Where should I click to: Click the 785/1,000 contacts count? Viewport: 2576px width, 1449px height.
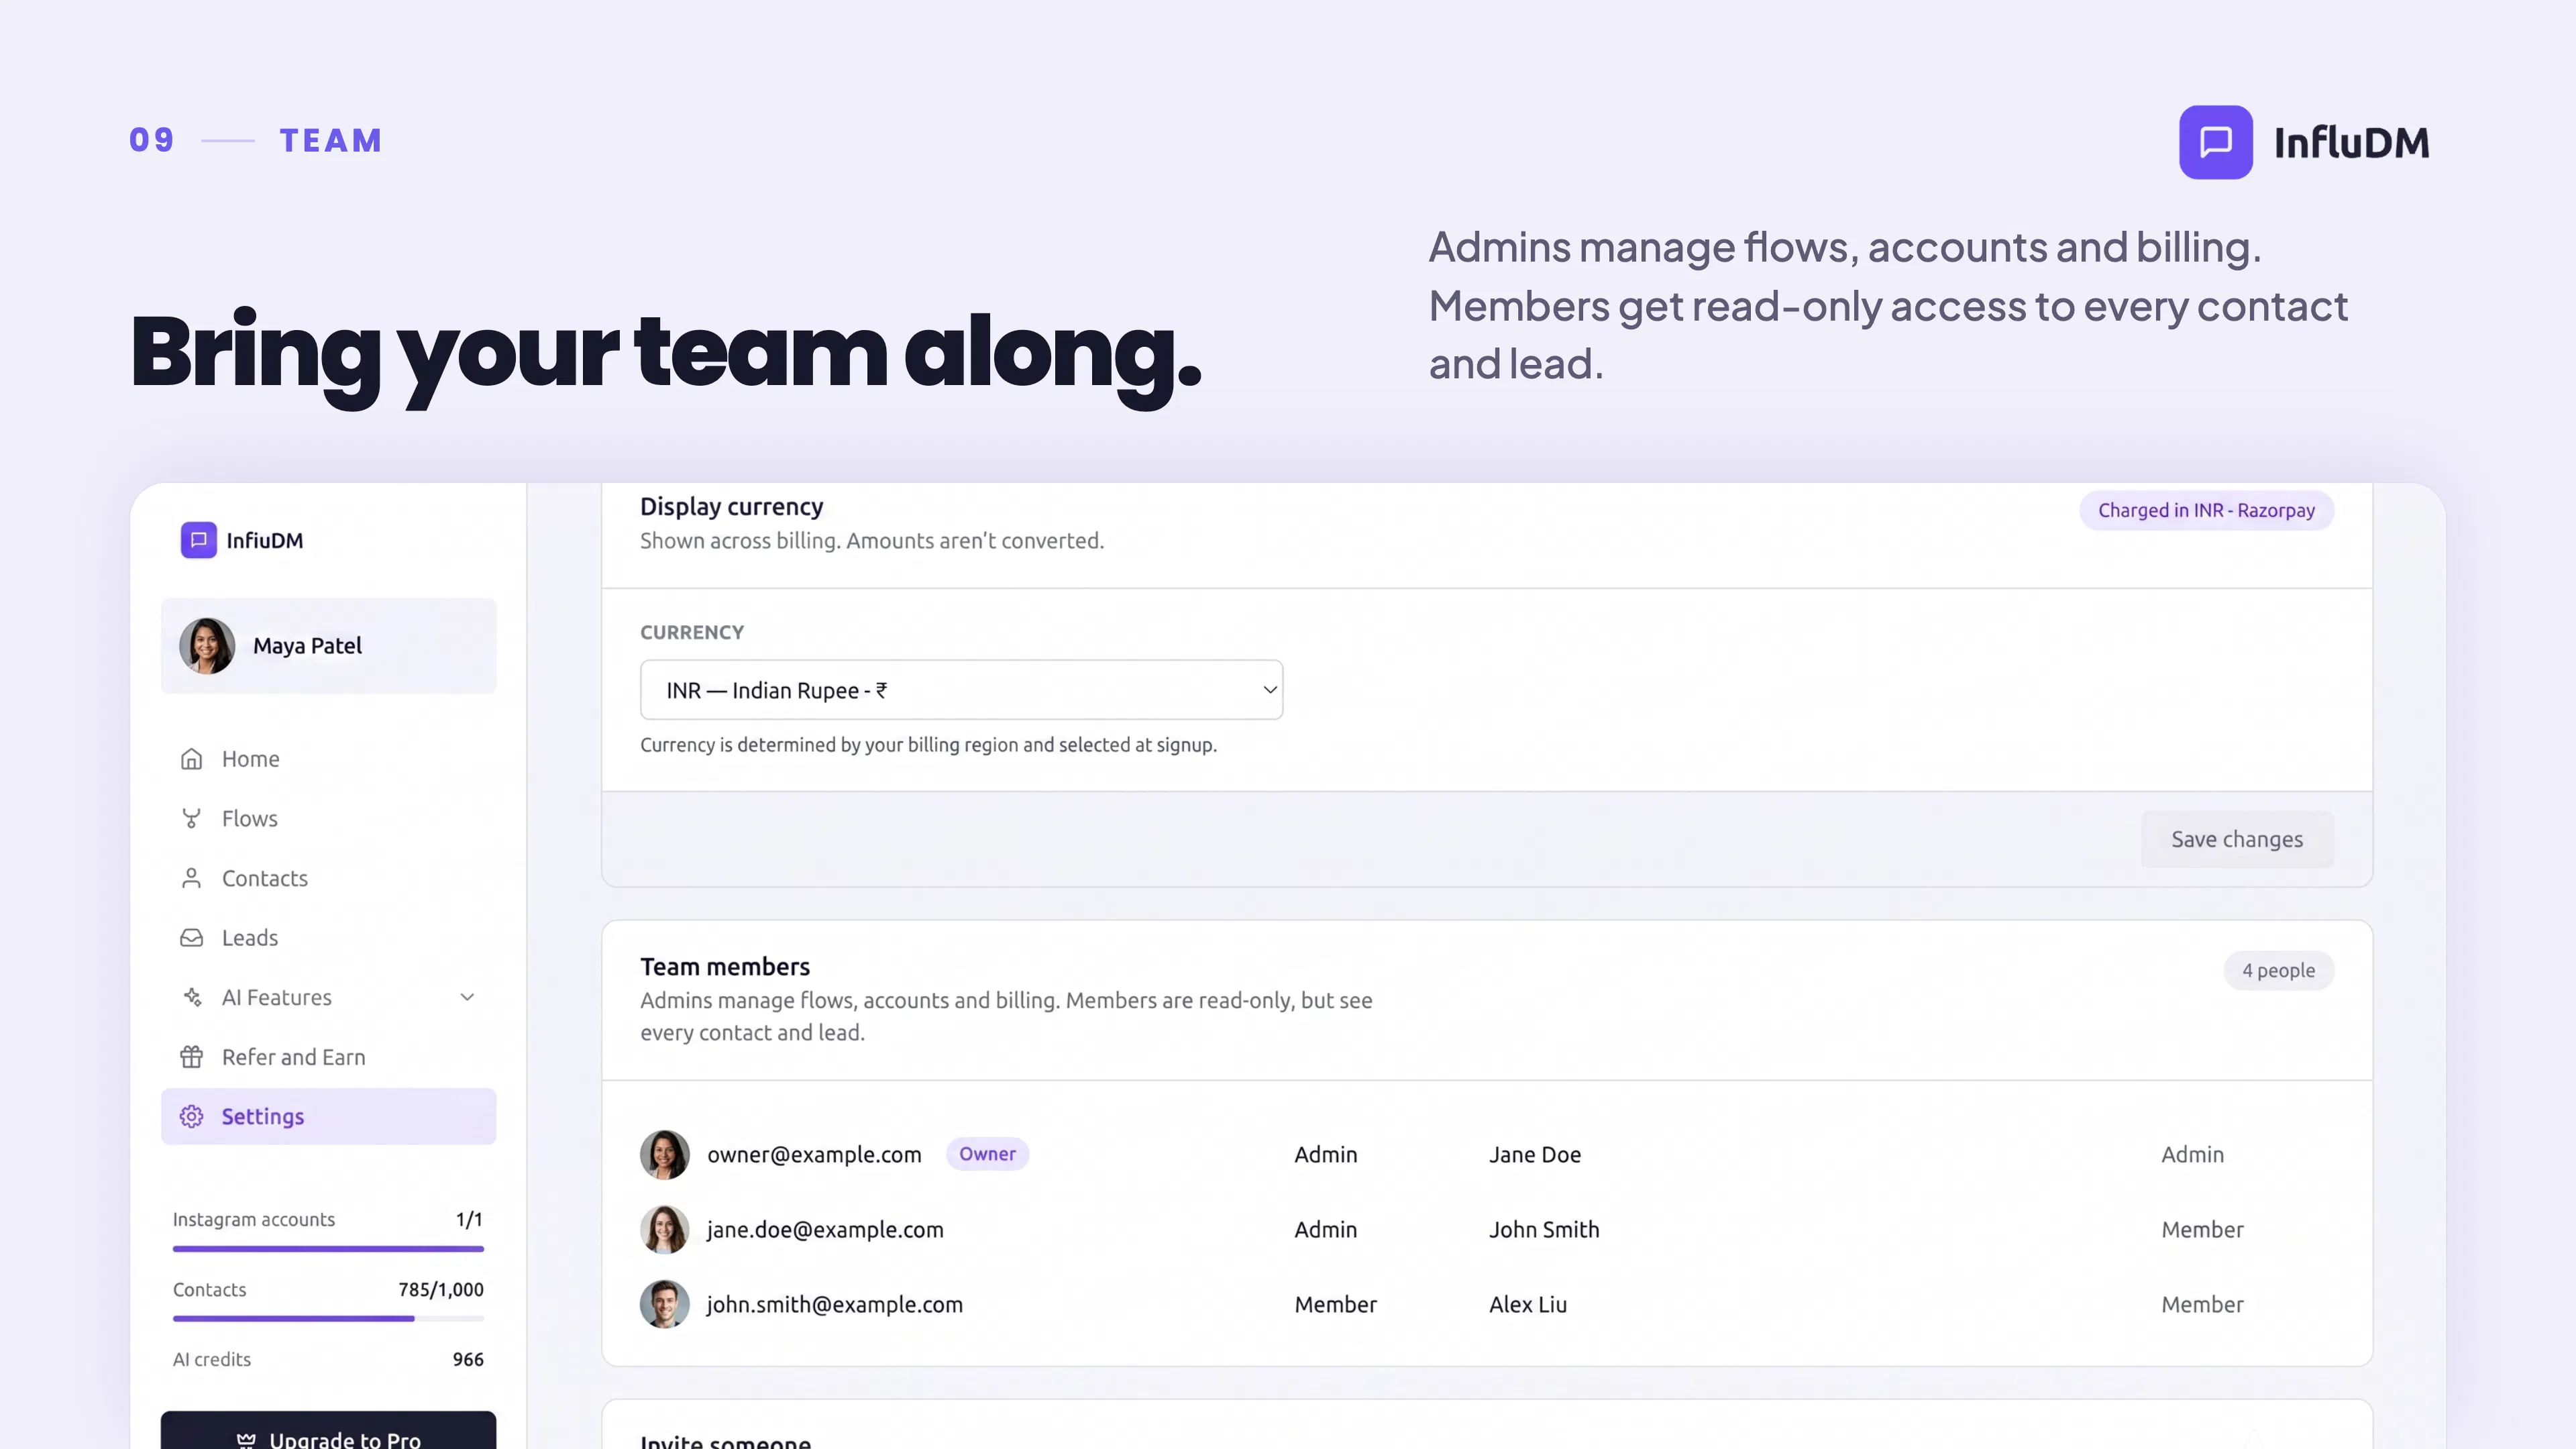pos(440,1290)
